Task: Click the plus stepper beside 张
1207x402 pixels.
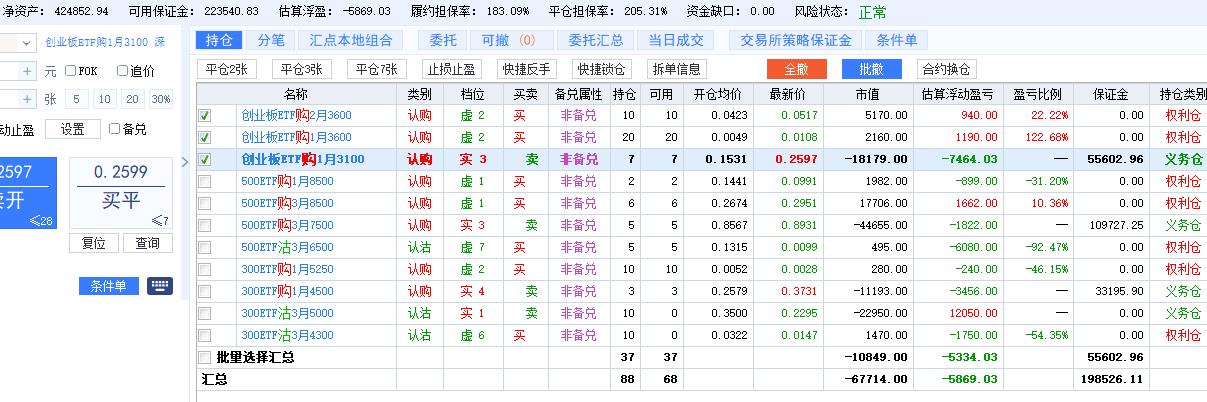Action: click(x=28, y=99)
